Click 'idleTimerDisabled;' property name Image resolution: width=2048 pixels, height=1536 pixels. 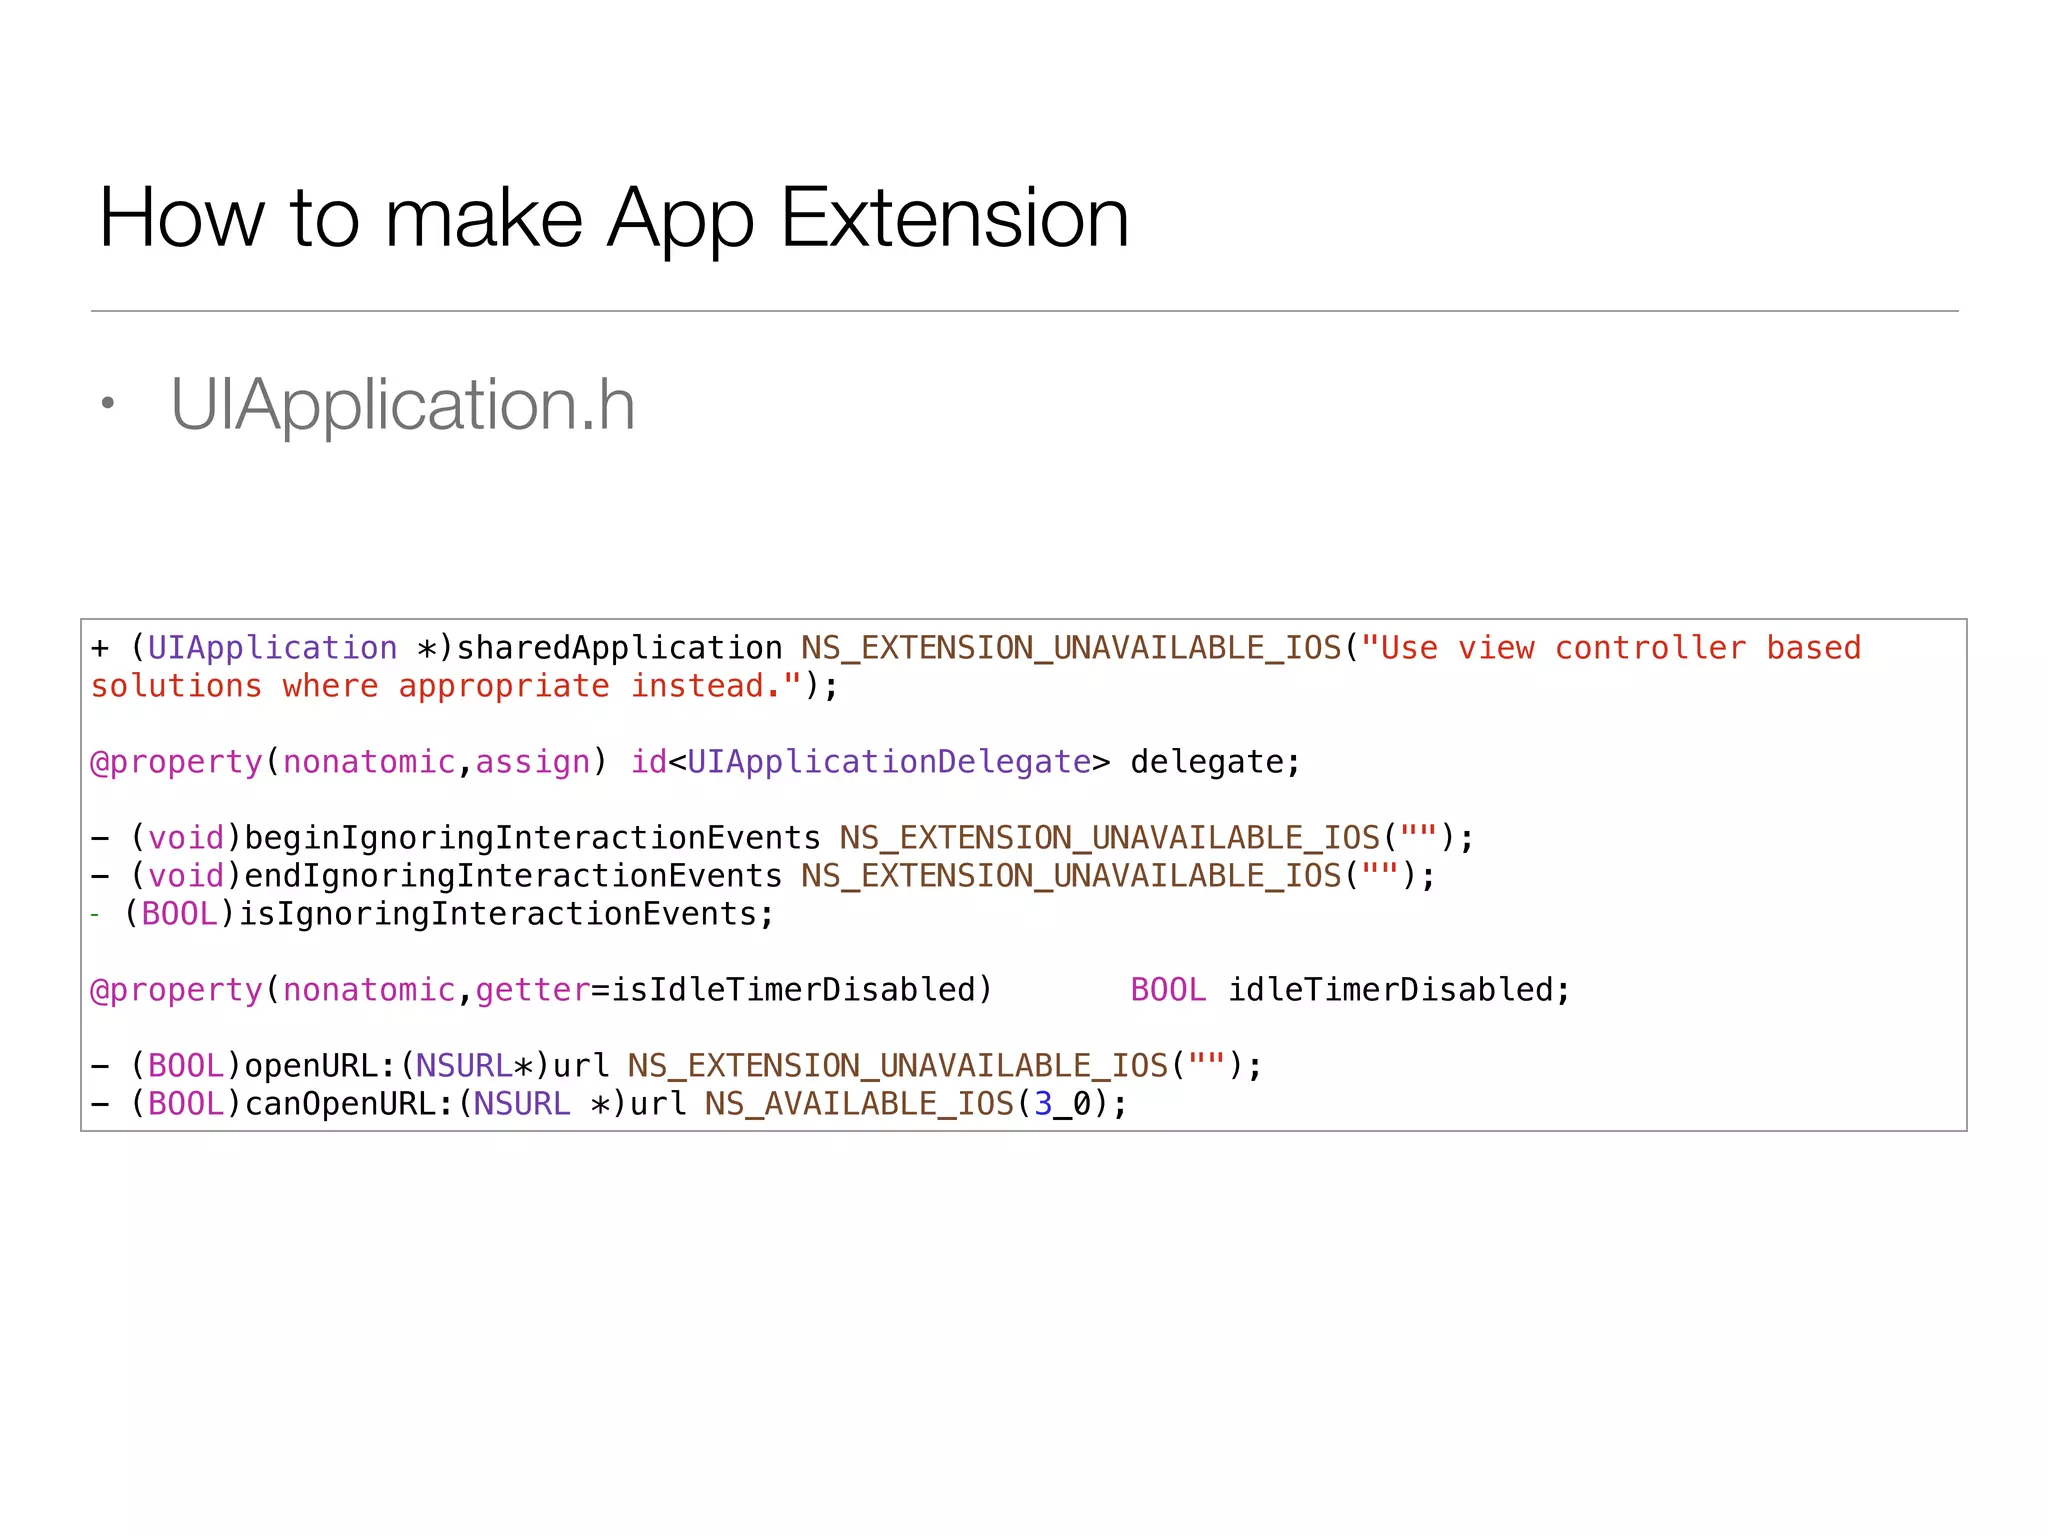(1399, 990)
